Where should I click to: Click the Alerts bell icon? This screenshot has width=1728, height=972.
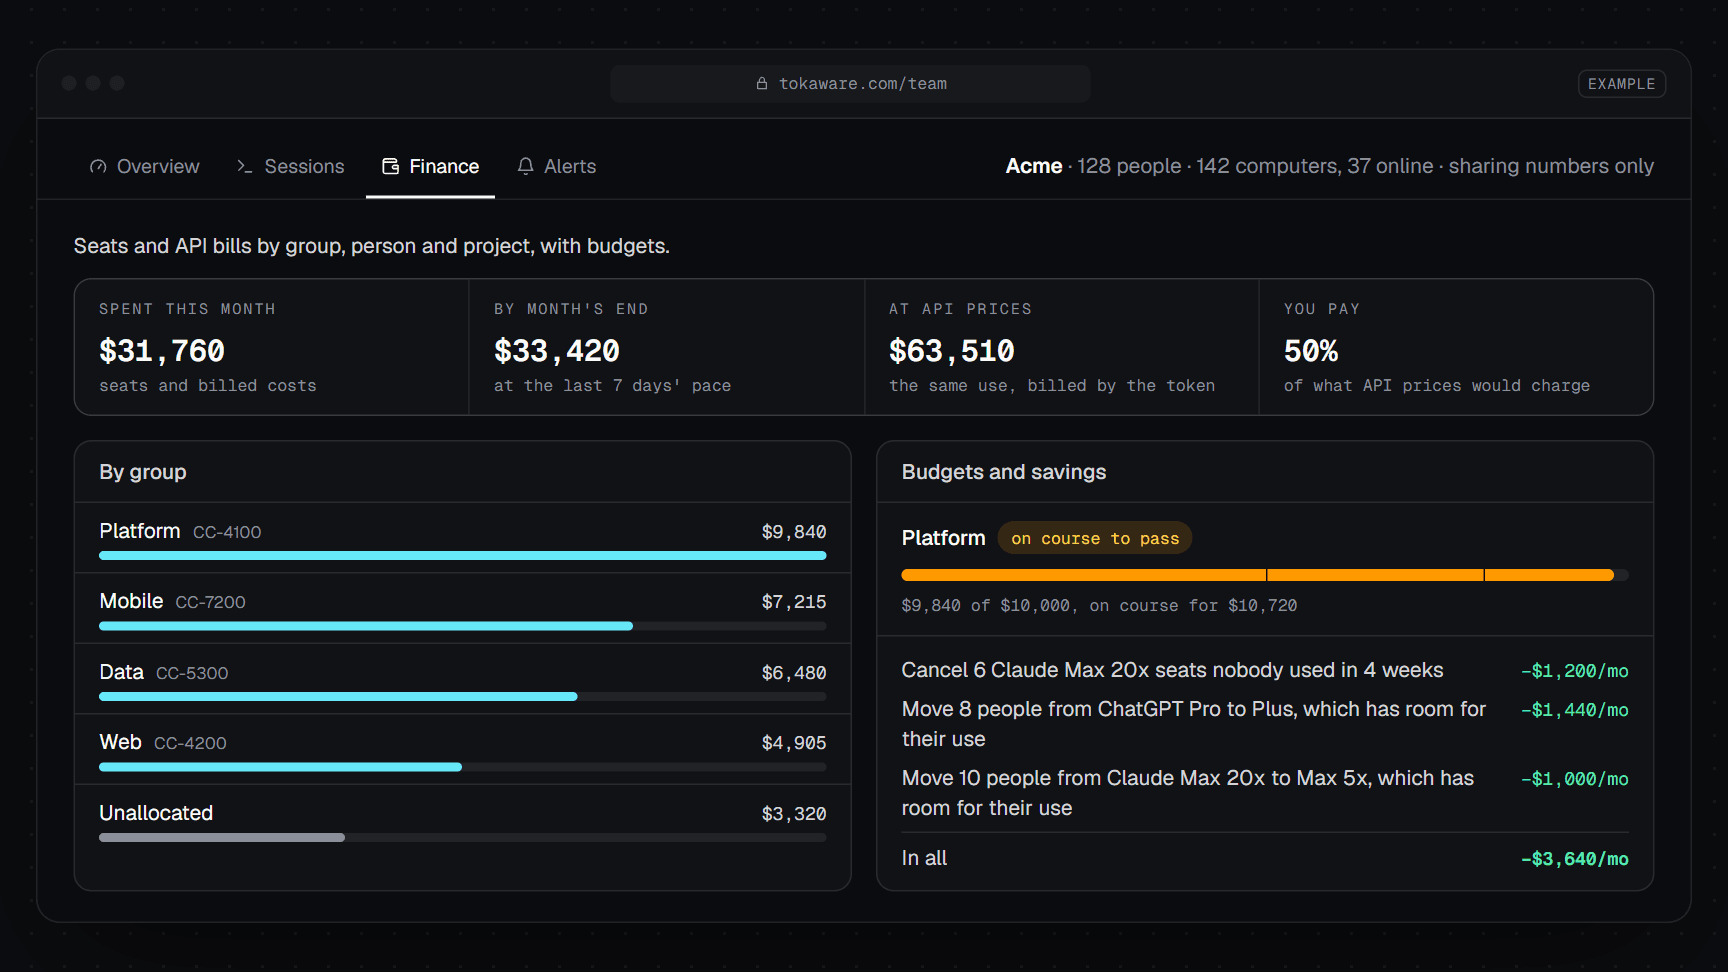click(x=525, y=167)
